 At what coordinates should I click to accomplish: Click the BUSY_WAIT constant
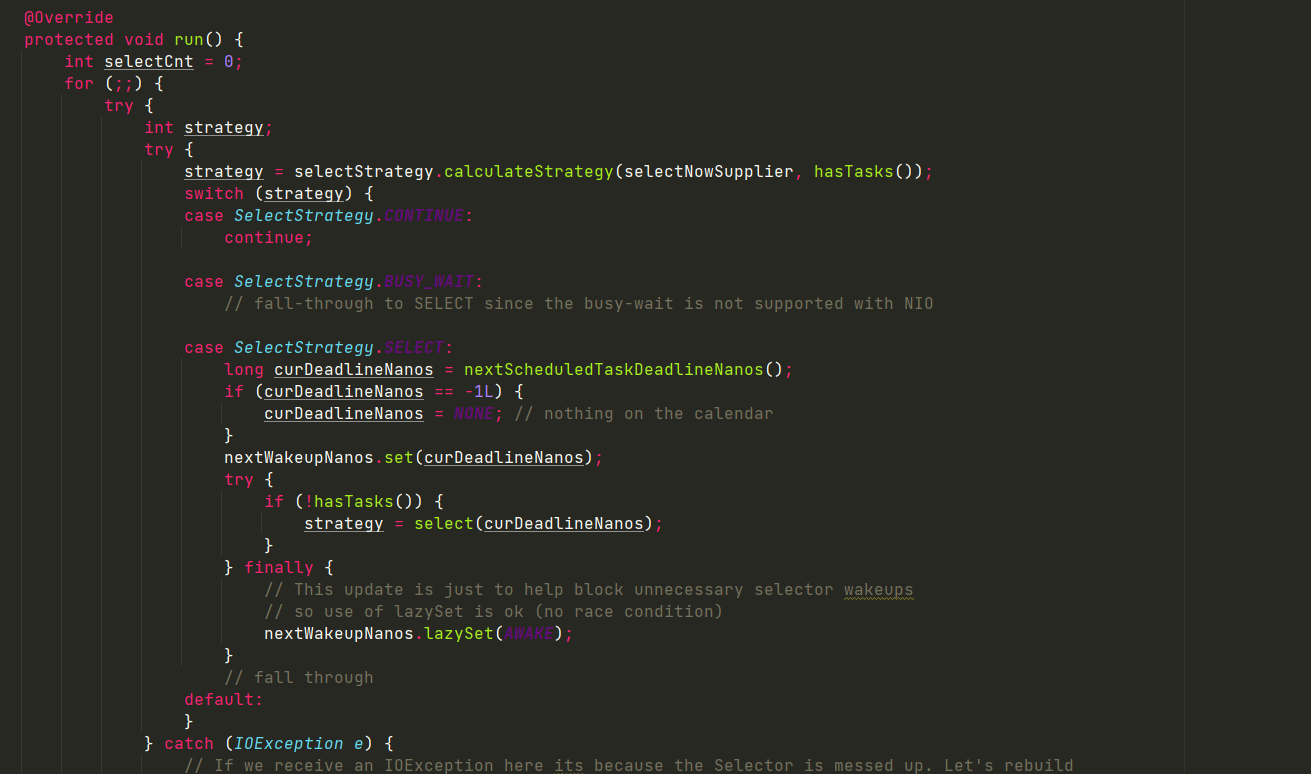pyautogui.click(x=429, y=281)
